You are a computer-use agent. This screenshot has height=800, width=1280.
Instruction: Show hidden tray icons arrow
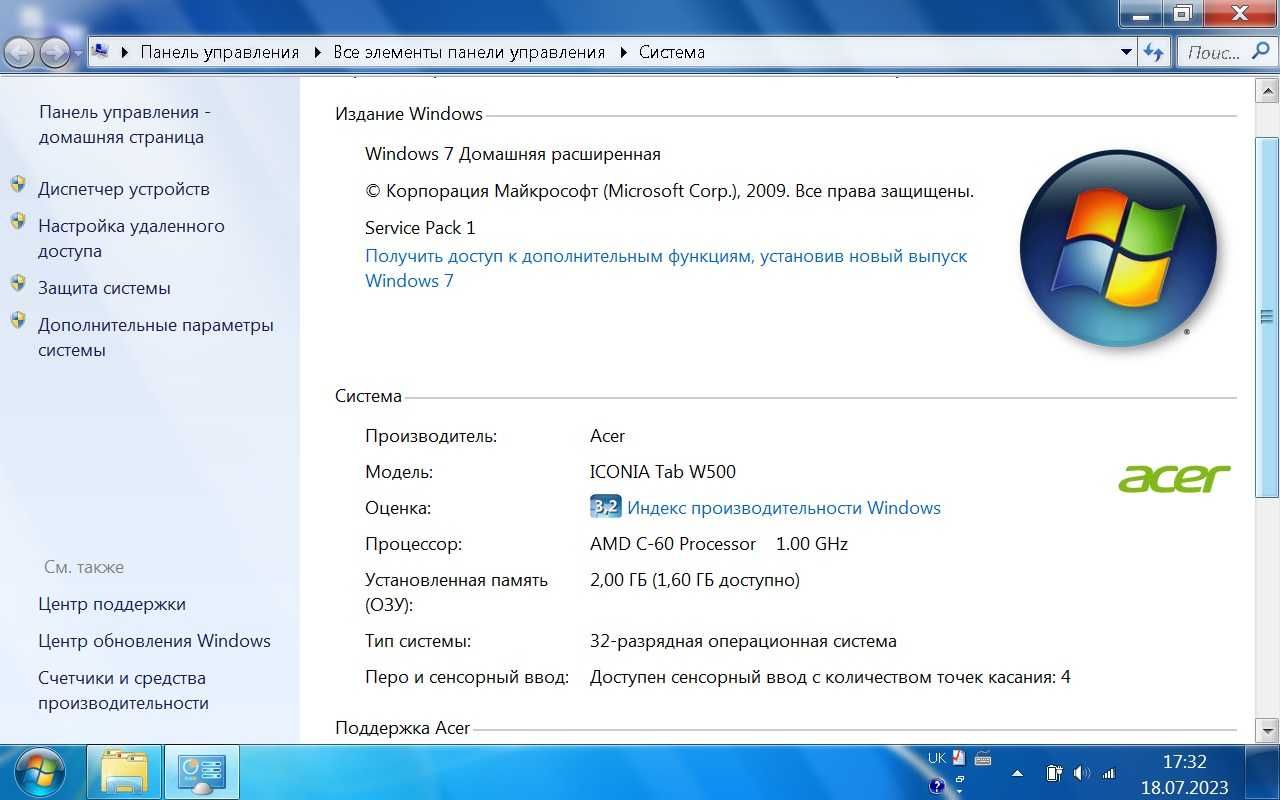[x=1017, y=773]
